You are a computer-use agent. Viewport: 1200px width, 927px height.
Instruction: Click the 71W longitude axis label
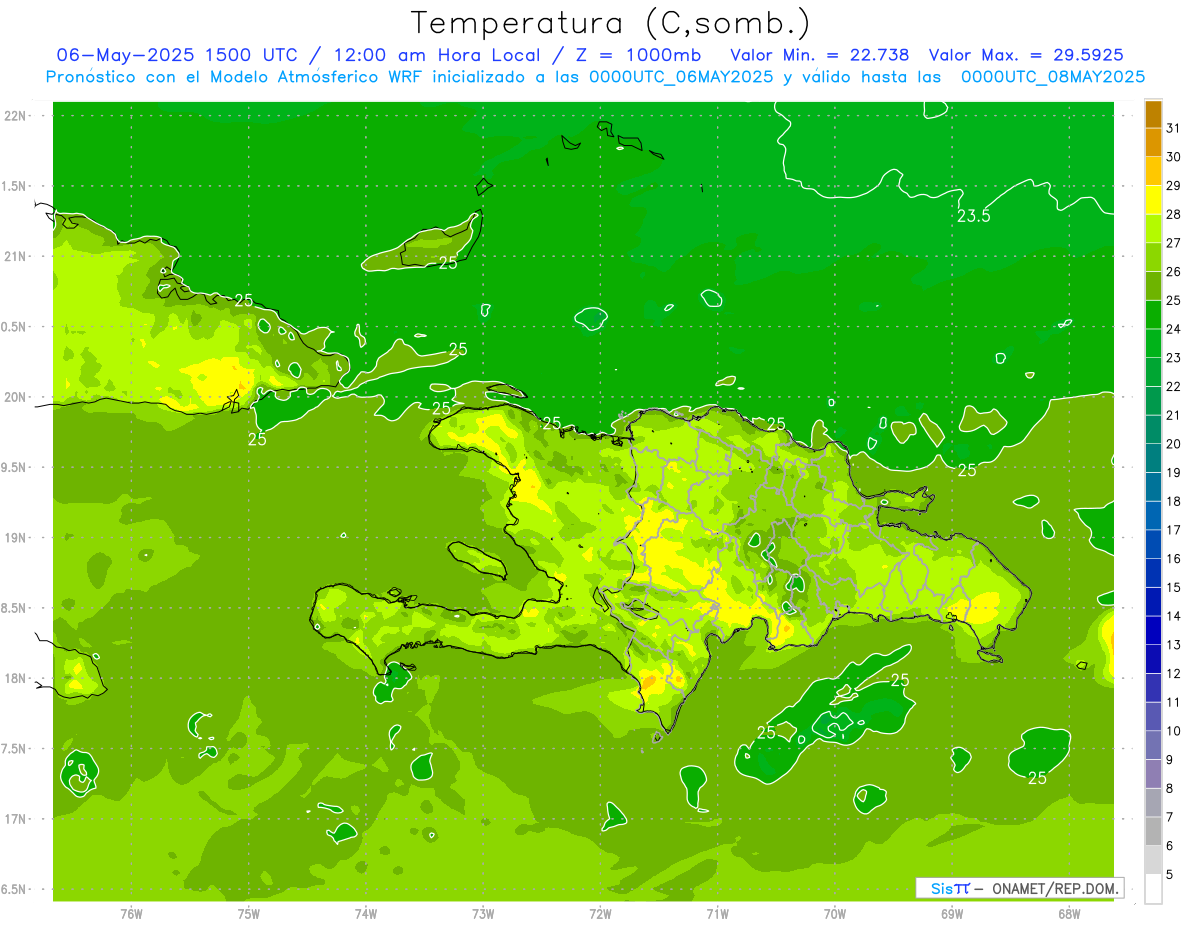click(717, 913)
